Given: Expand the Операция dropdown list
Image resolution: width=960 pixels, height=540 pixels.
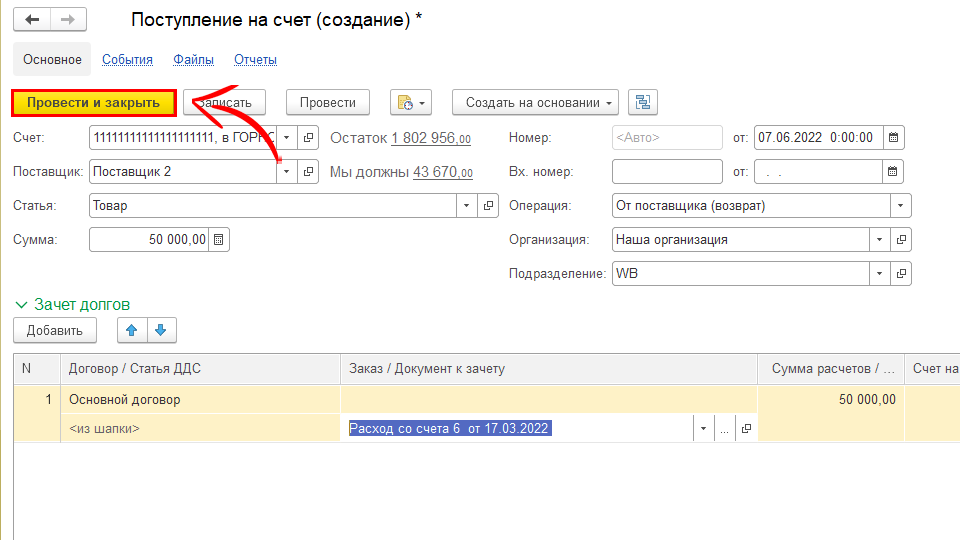Looking at the screenshot, I should coord(901,206).
